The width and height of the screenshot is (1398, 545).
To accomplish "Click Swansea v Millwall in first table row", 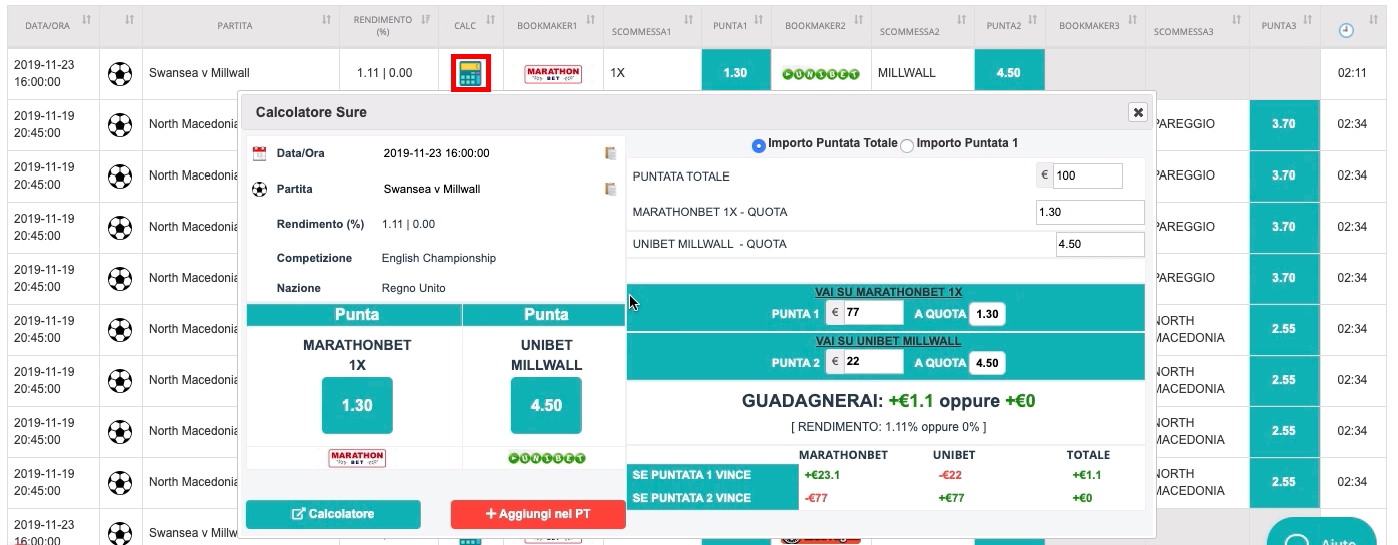I will [199, 73].
